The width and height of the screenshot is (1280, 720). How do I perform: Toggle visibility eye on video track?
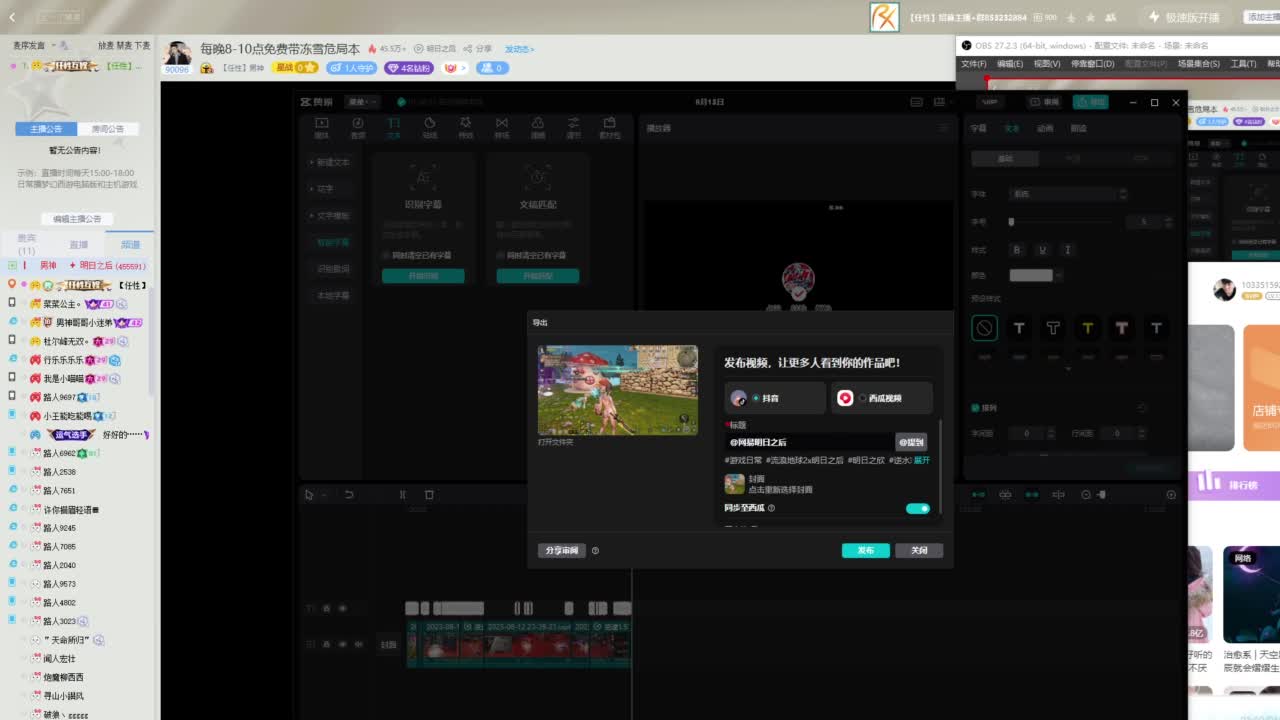tap(342, 647)
